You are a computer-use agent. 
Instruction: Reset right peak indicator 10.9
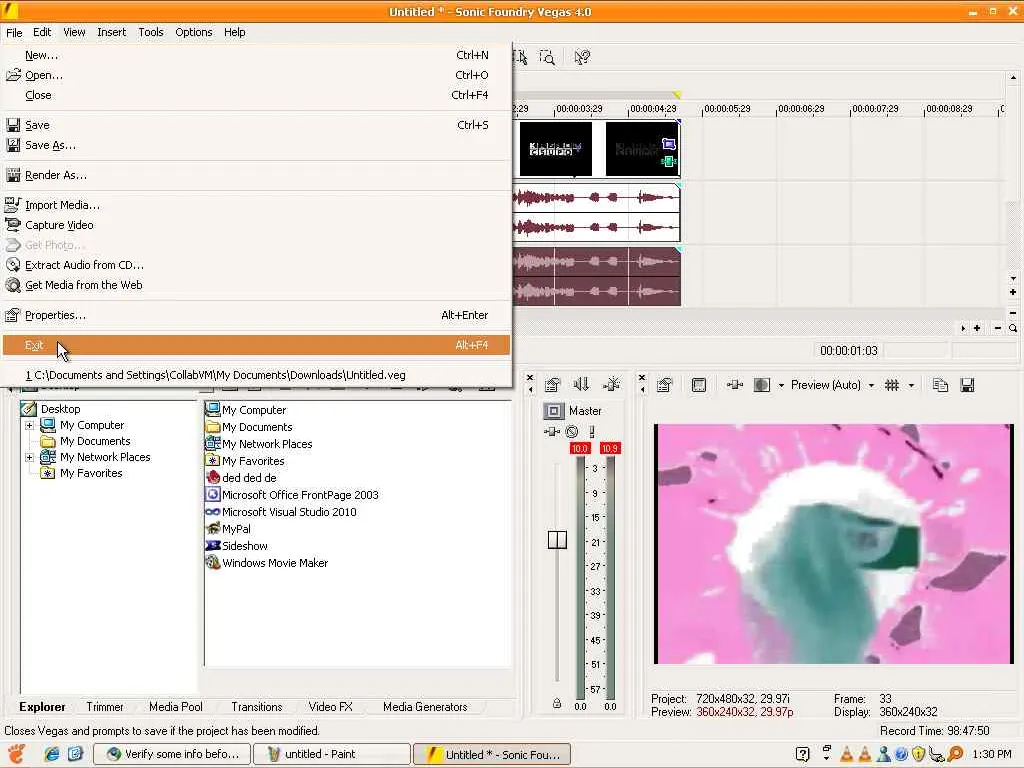click(x=610, y=449)
